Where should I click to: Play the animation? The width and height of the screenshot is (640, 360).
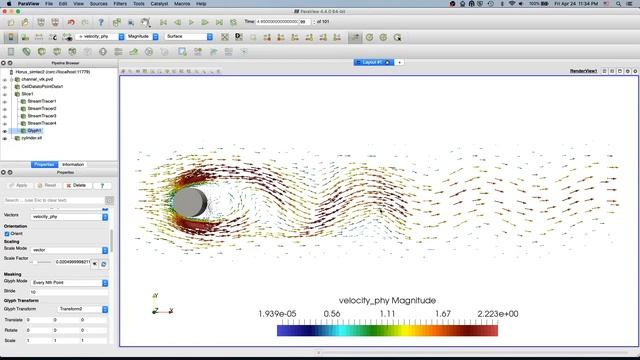(x=191, y=22)
